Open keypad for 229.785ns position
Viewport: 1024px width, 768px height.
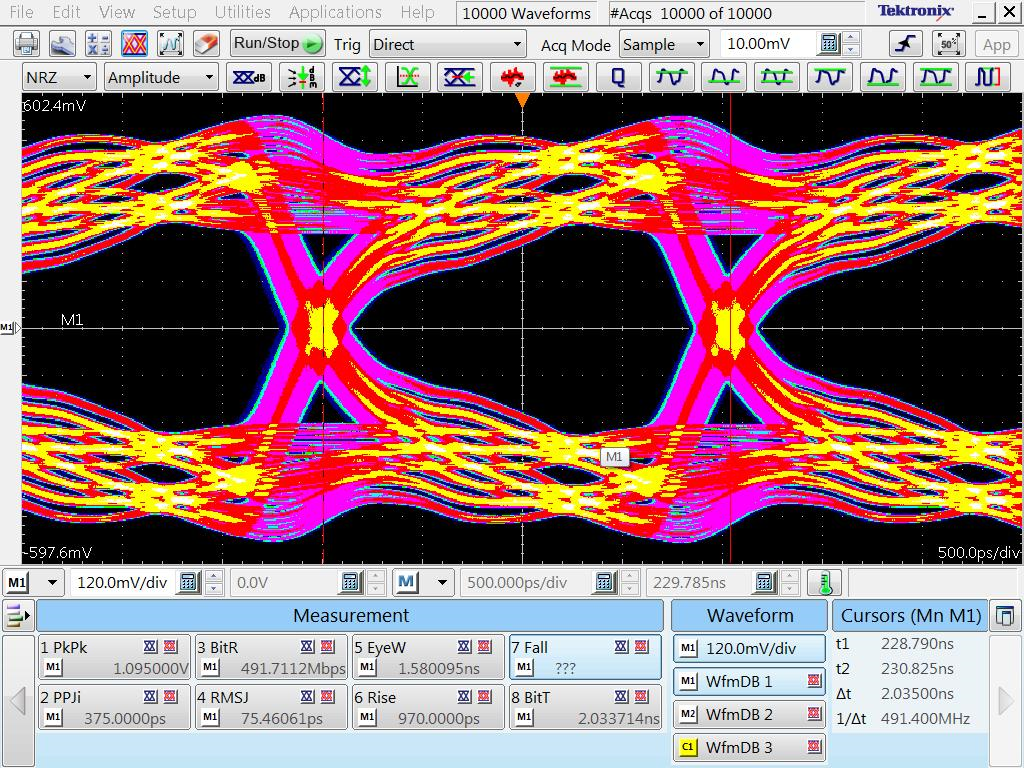(x=765, y=582)
